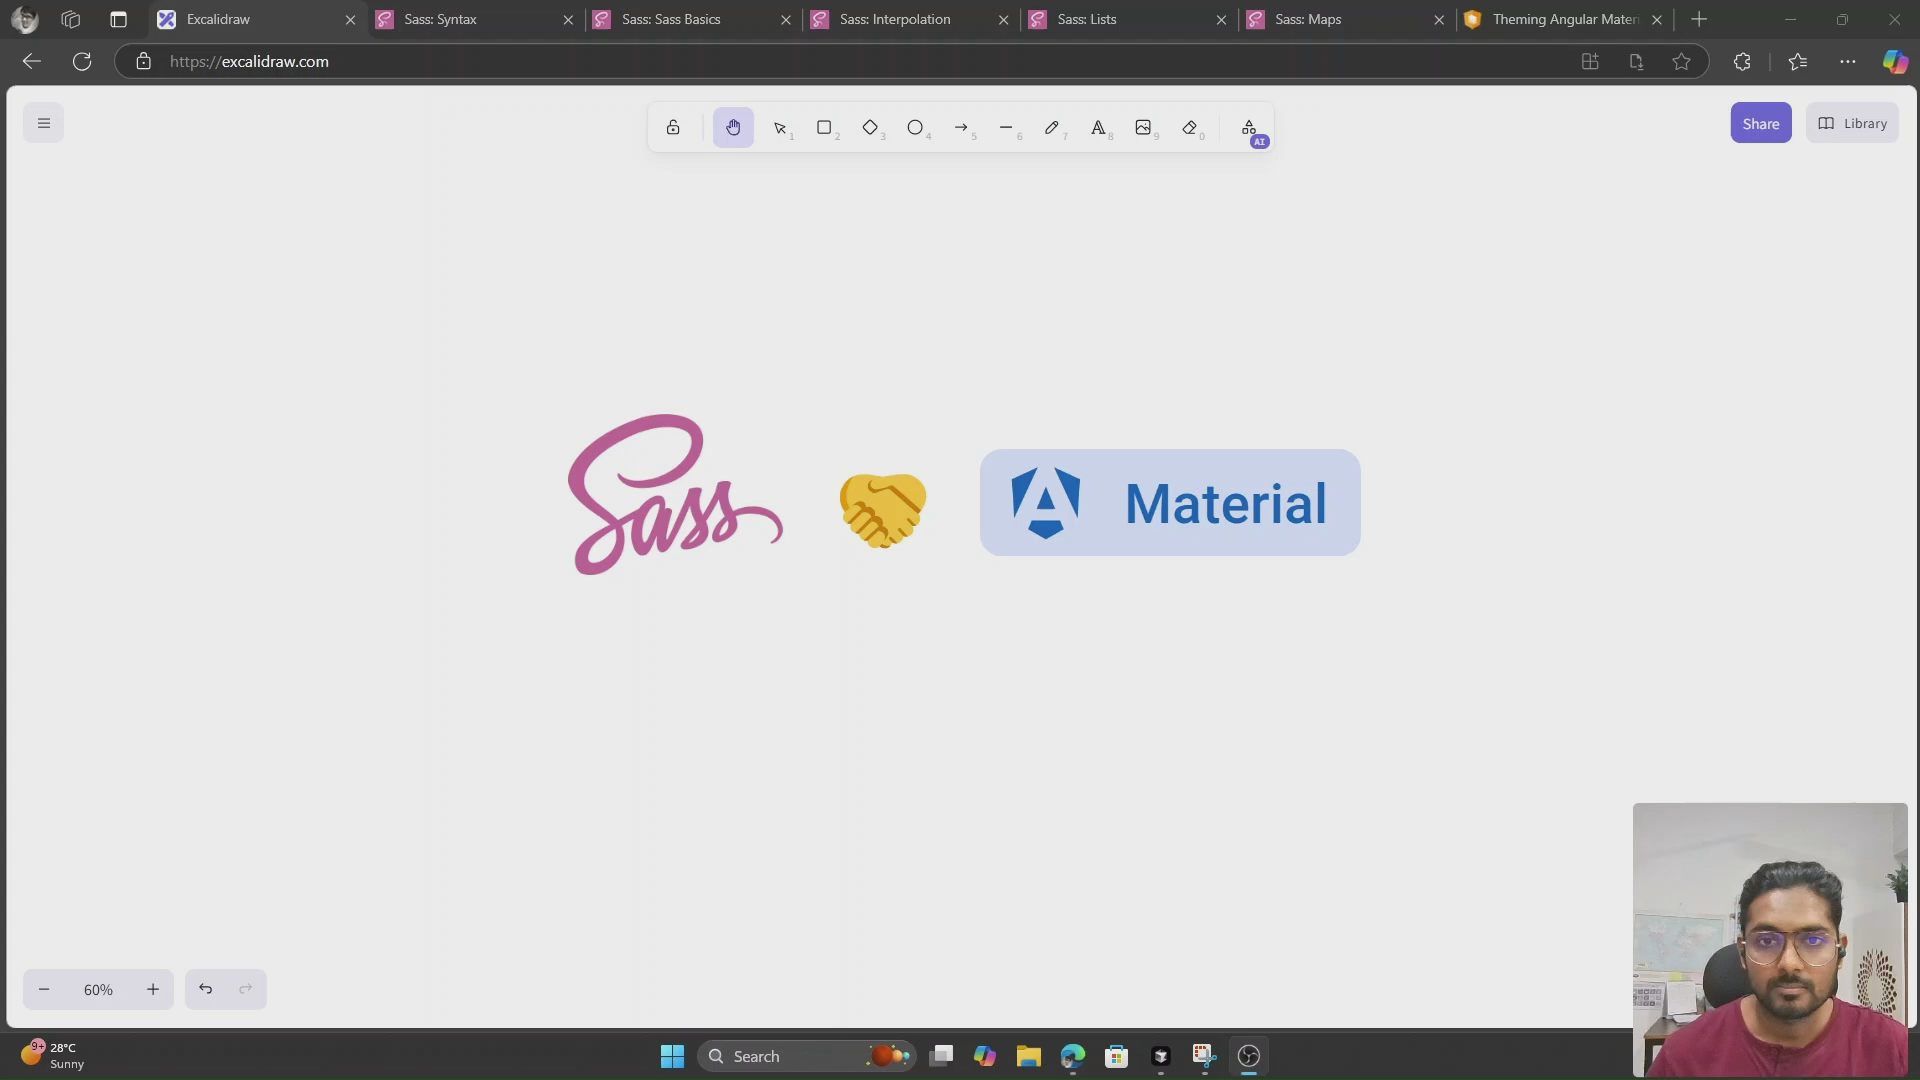Open Microsoft Store from taskbar
This screenshot has height=1080, width=1920.
(1117, 1056)
